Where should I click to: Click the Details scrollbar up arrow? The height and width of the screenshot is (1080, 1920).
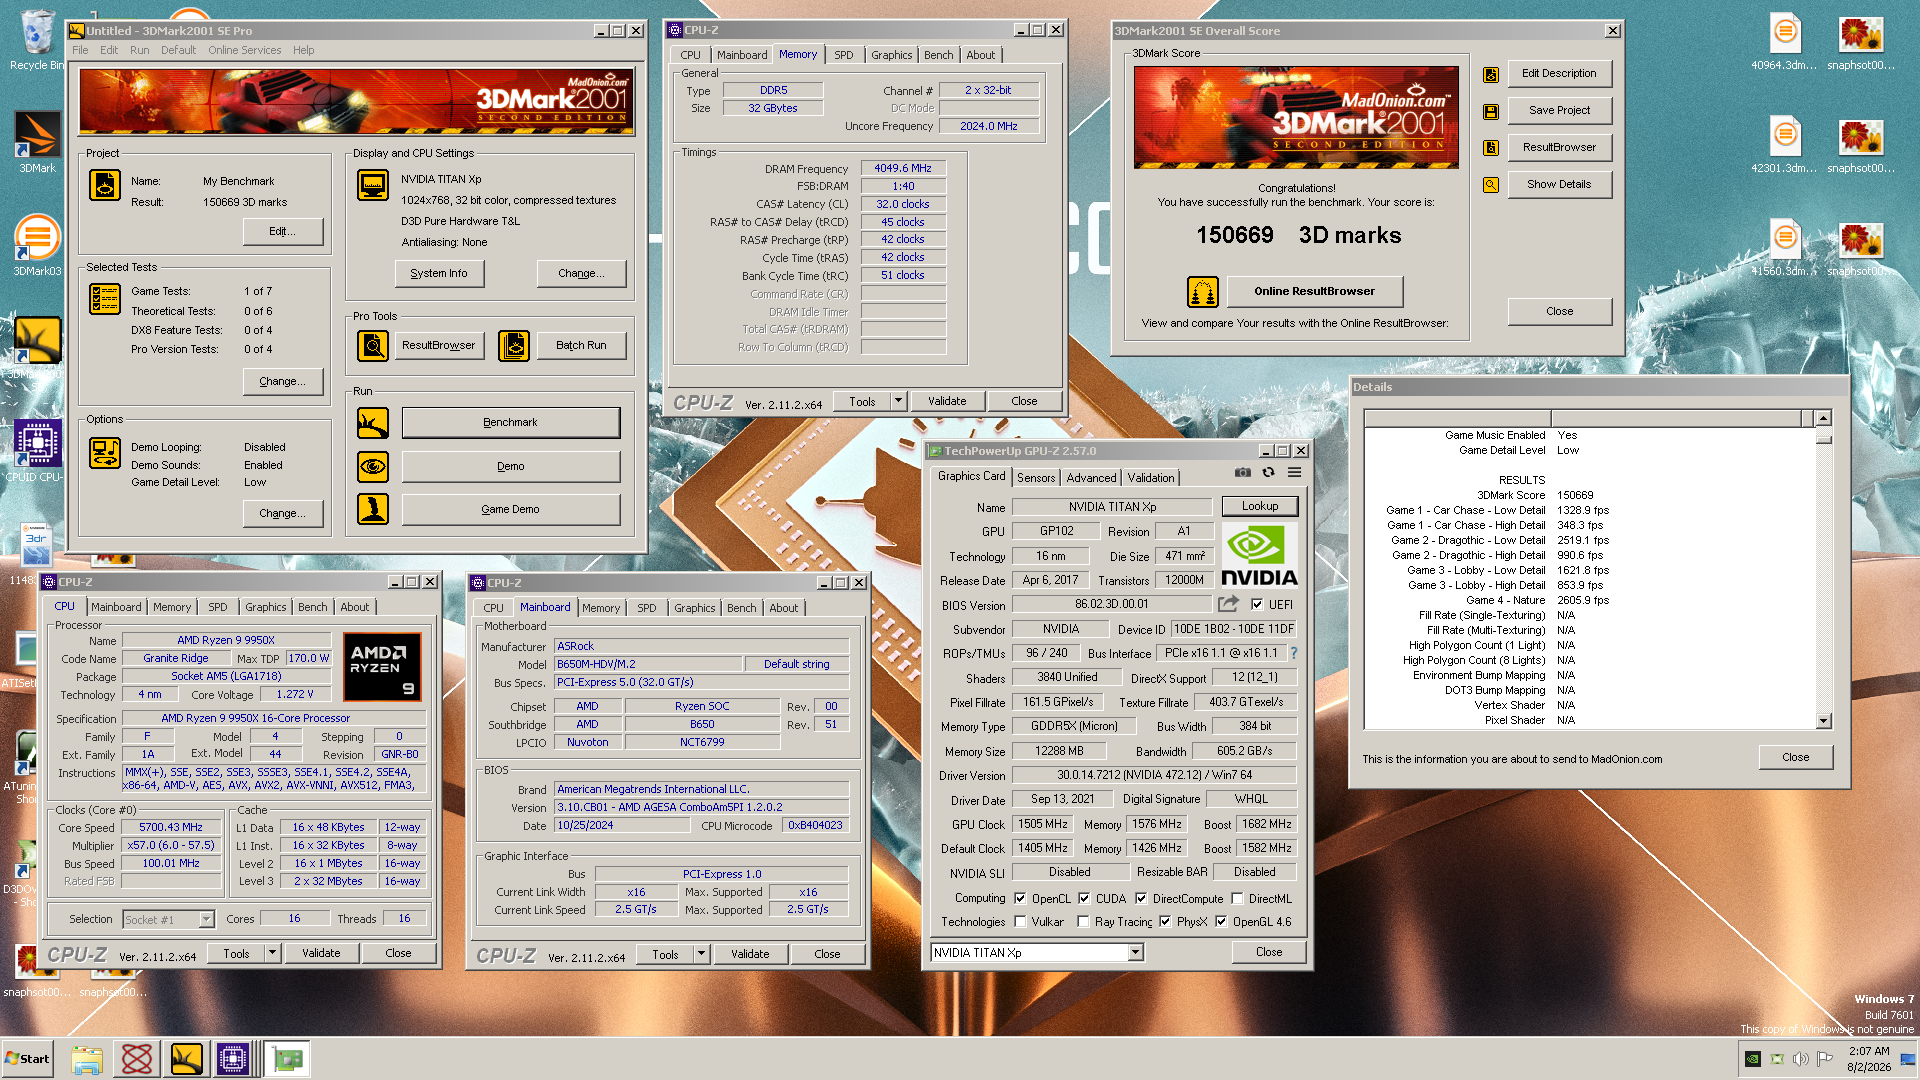[1823, 418]
